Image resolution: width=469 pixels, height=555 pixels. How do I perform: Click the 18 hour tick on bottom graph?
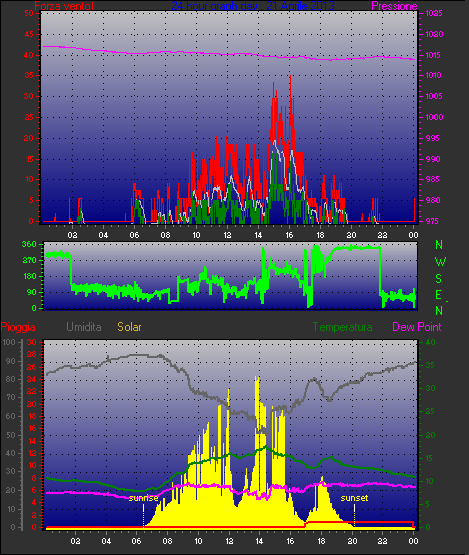(x=321, y=541)
